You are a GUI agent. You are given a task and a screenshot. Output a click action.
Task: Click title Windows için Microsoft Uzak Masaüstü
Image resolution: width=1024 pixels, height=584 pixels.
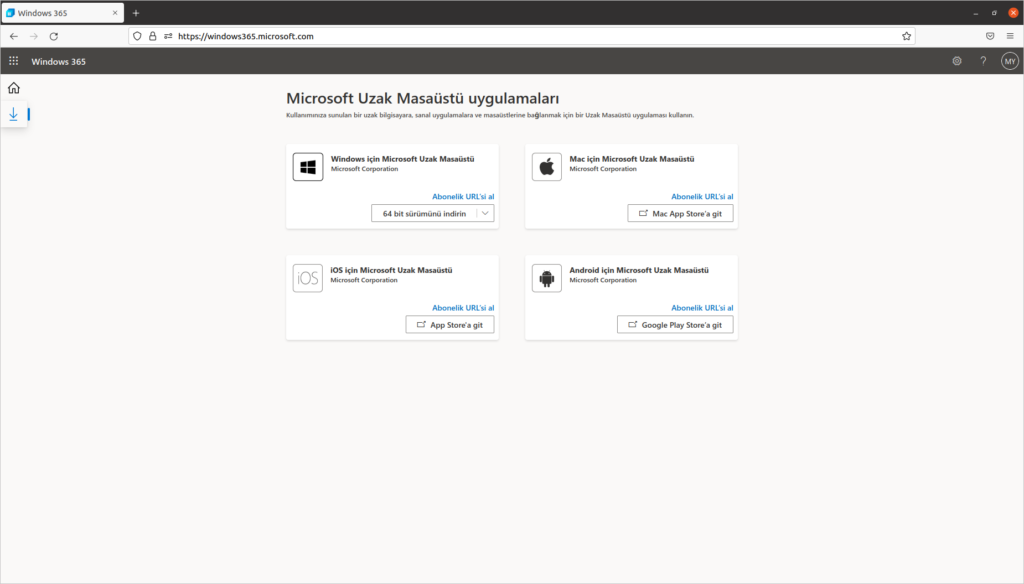pyautogui.click(x=402, y=159)
